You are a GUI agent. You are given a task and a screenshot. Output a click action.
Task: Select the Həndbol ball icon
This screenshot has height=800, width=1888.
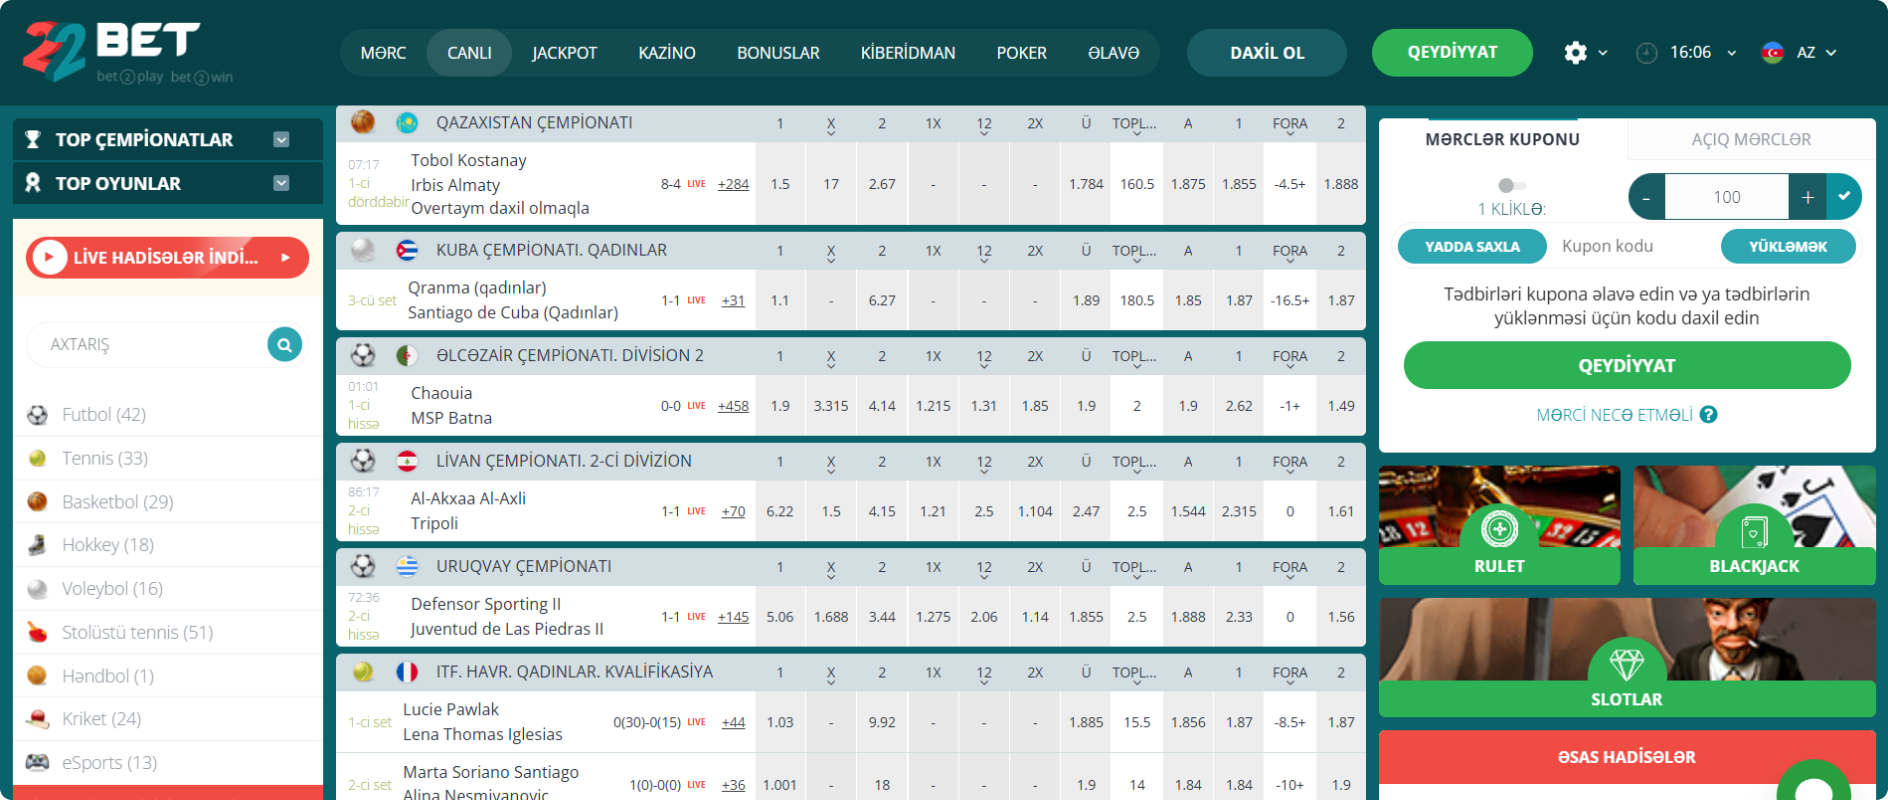click(x=37, y=676)
